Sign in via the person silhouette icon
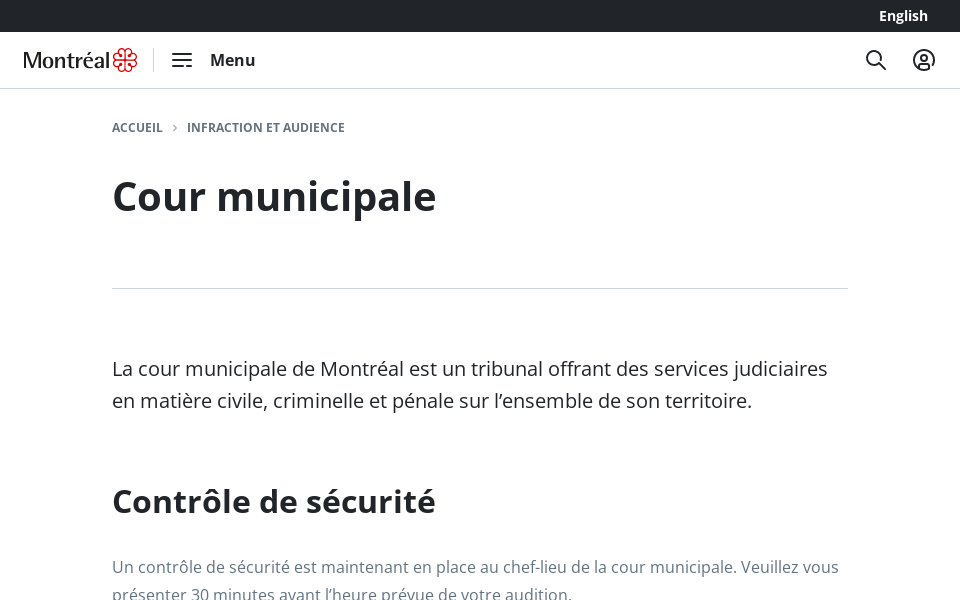960x600 pixels. coord(924,60)
